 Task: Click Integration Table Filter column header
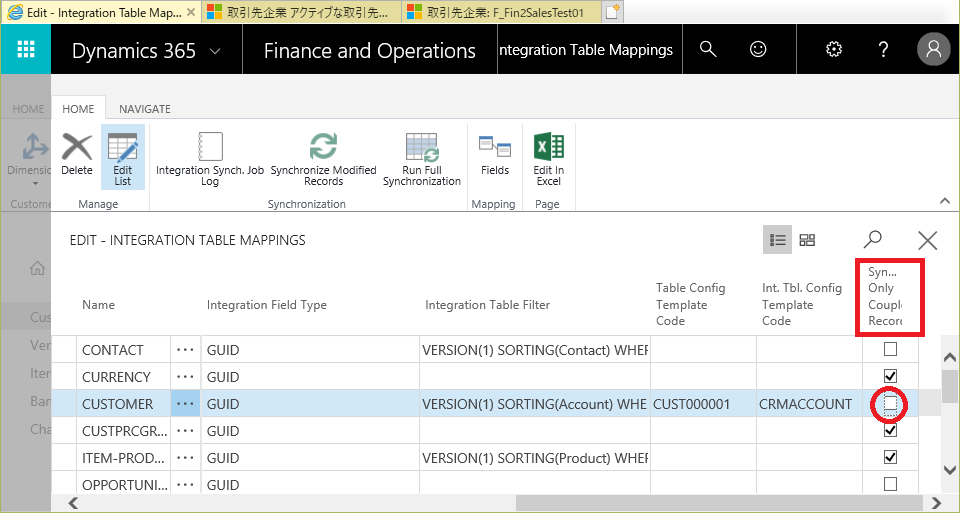click(x=487, y=304)
